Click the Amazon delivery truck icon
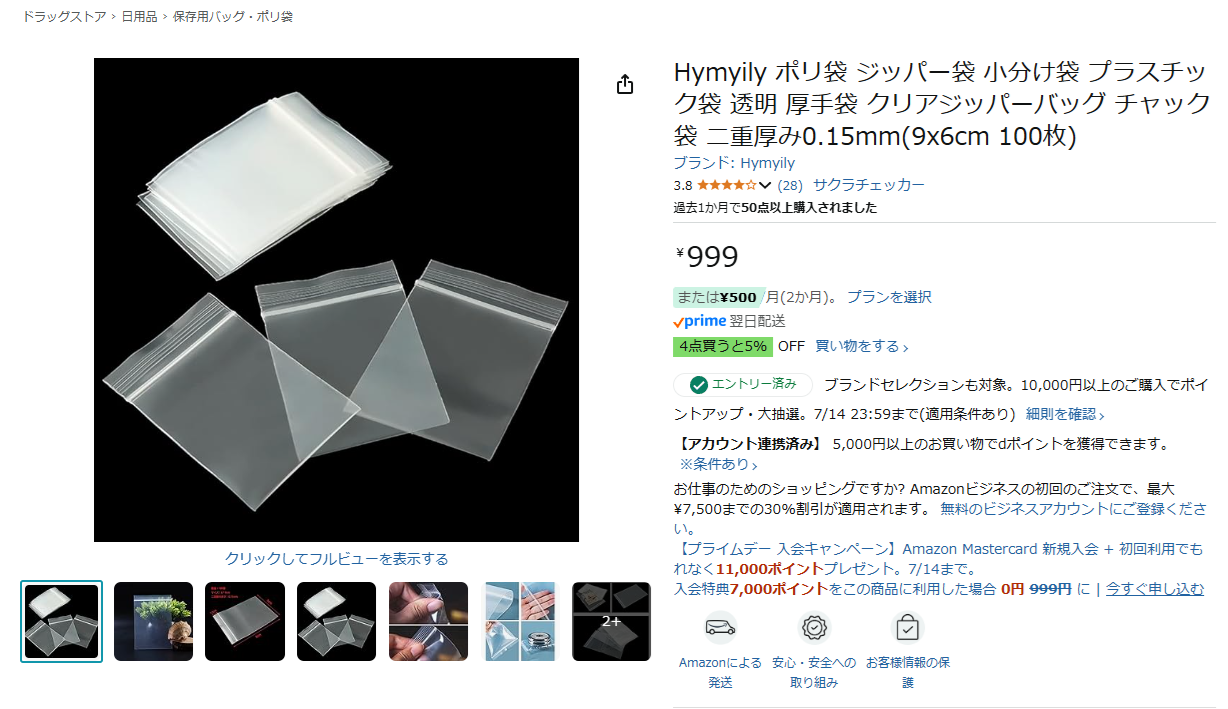This screenshot has height=709, width=1228. (x=720, y=627)
